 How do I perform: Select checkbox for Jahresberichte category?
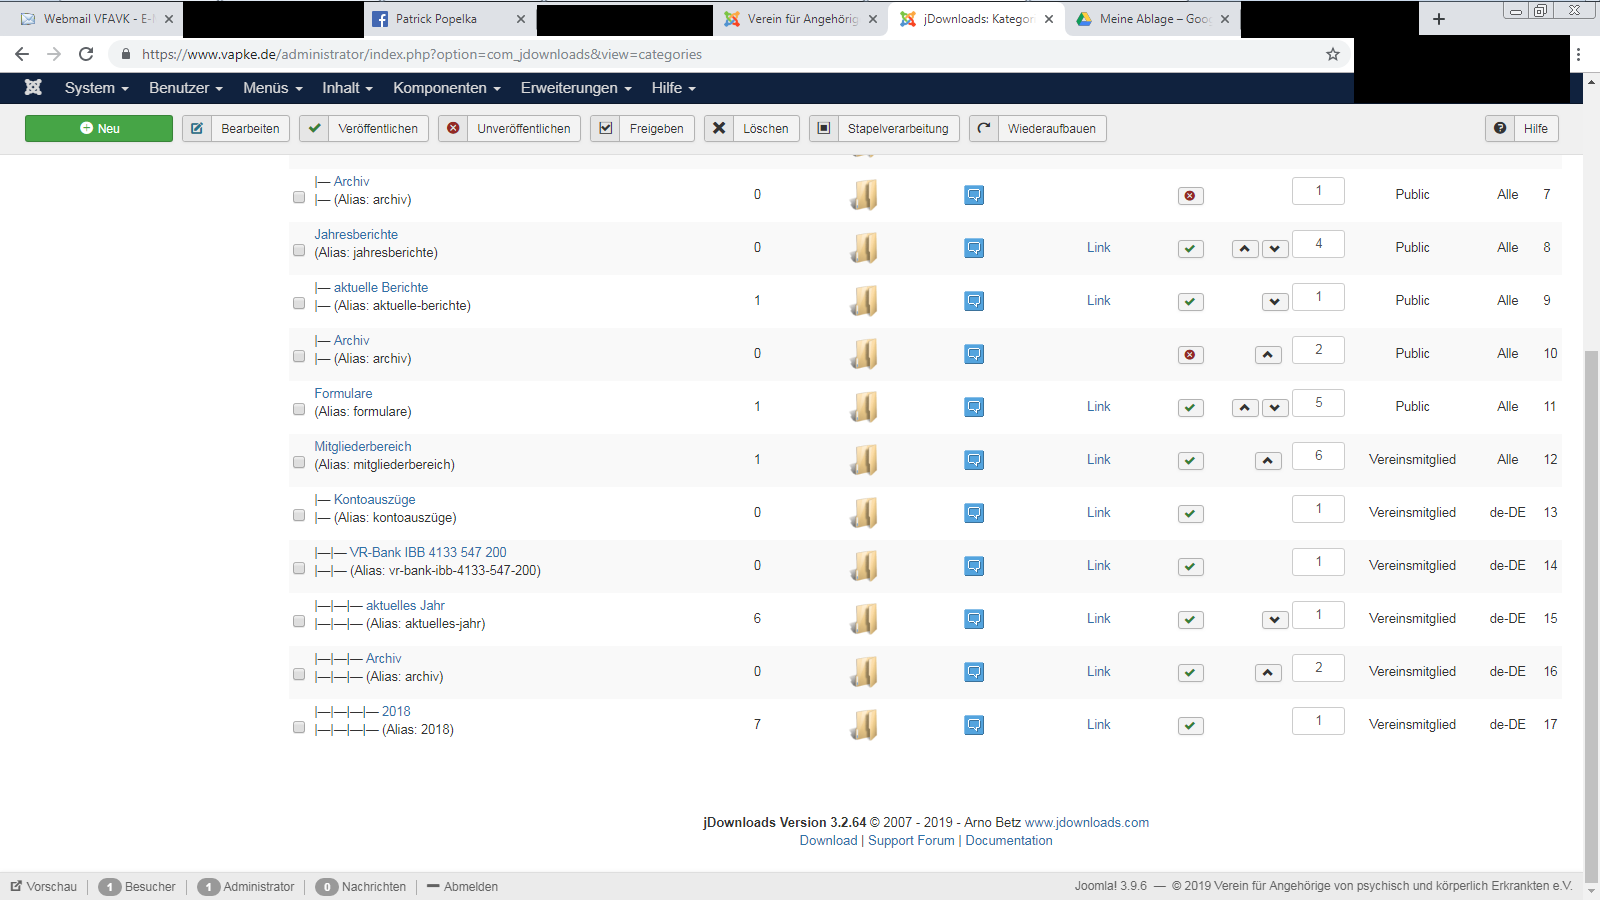pyautogui.click(x=299, y=250)
